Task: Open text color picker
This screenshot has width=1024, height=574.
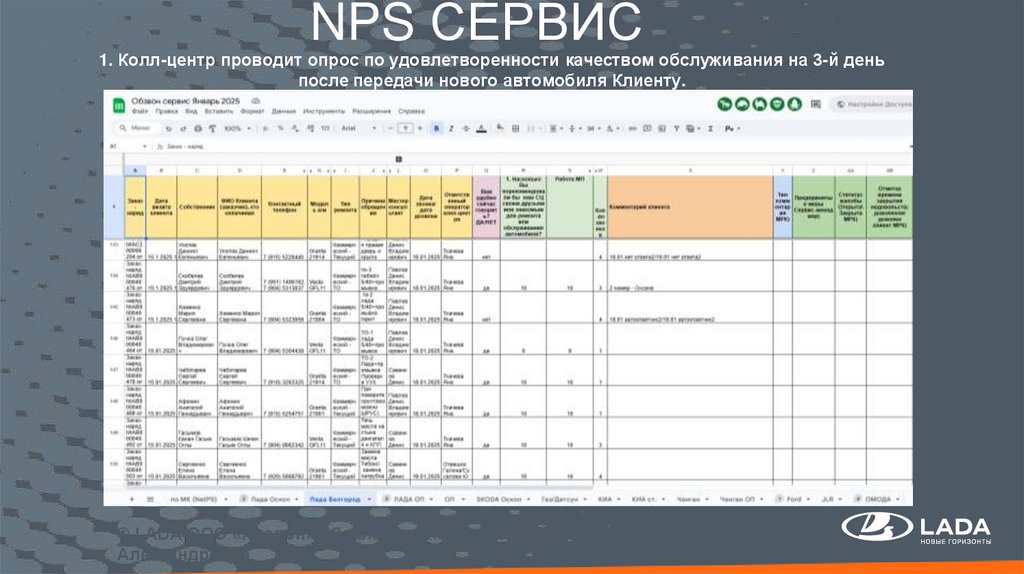Action: (x=481, y=129)
